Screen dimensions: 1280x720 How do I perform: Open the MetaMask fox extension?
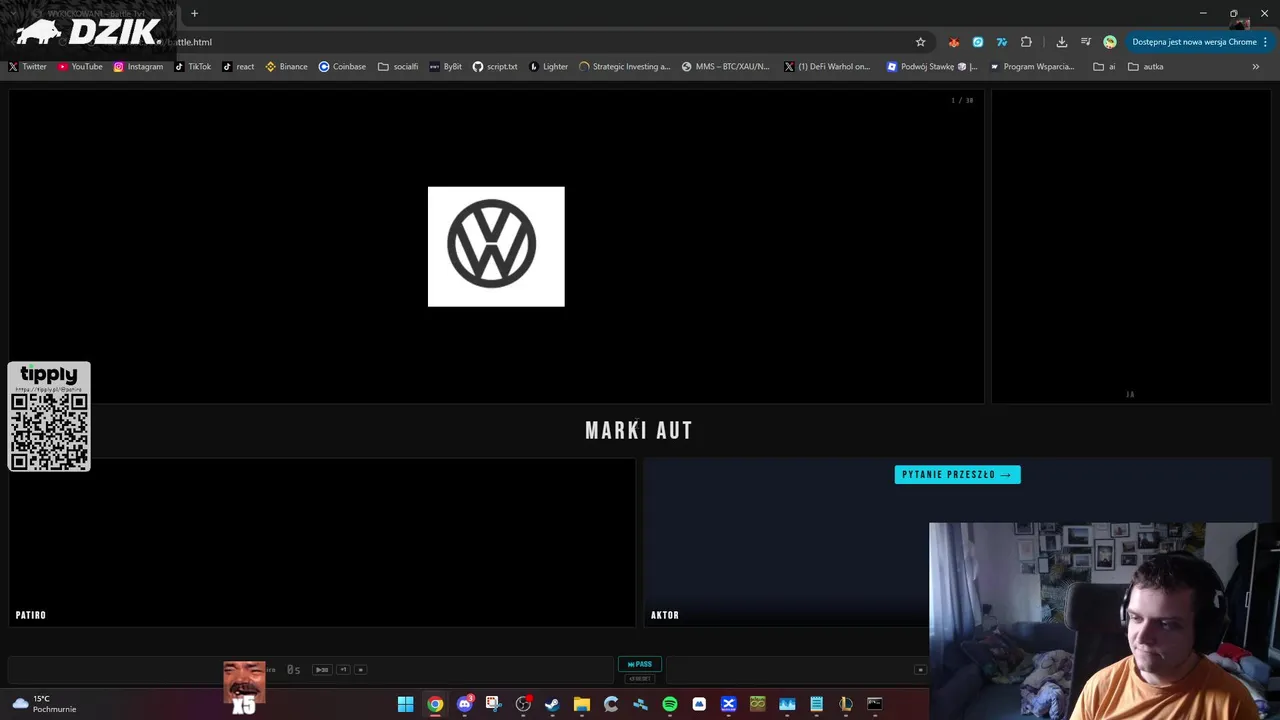tap(953, 42)
